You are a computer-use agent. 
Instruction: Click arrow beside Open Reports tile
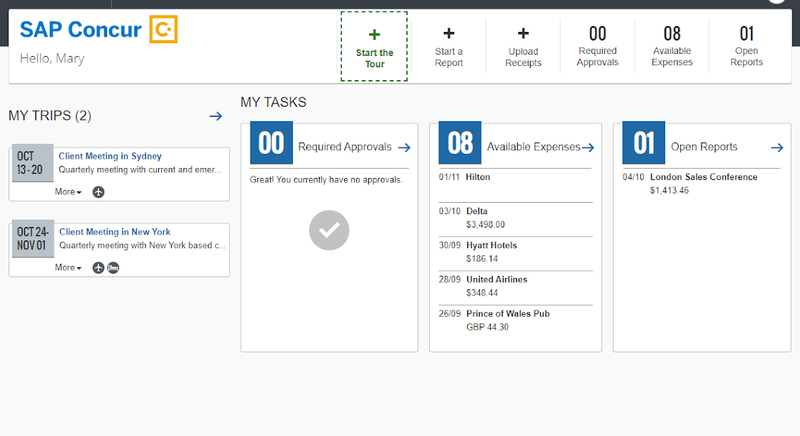(x=777, y=147)
